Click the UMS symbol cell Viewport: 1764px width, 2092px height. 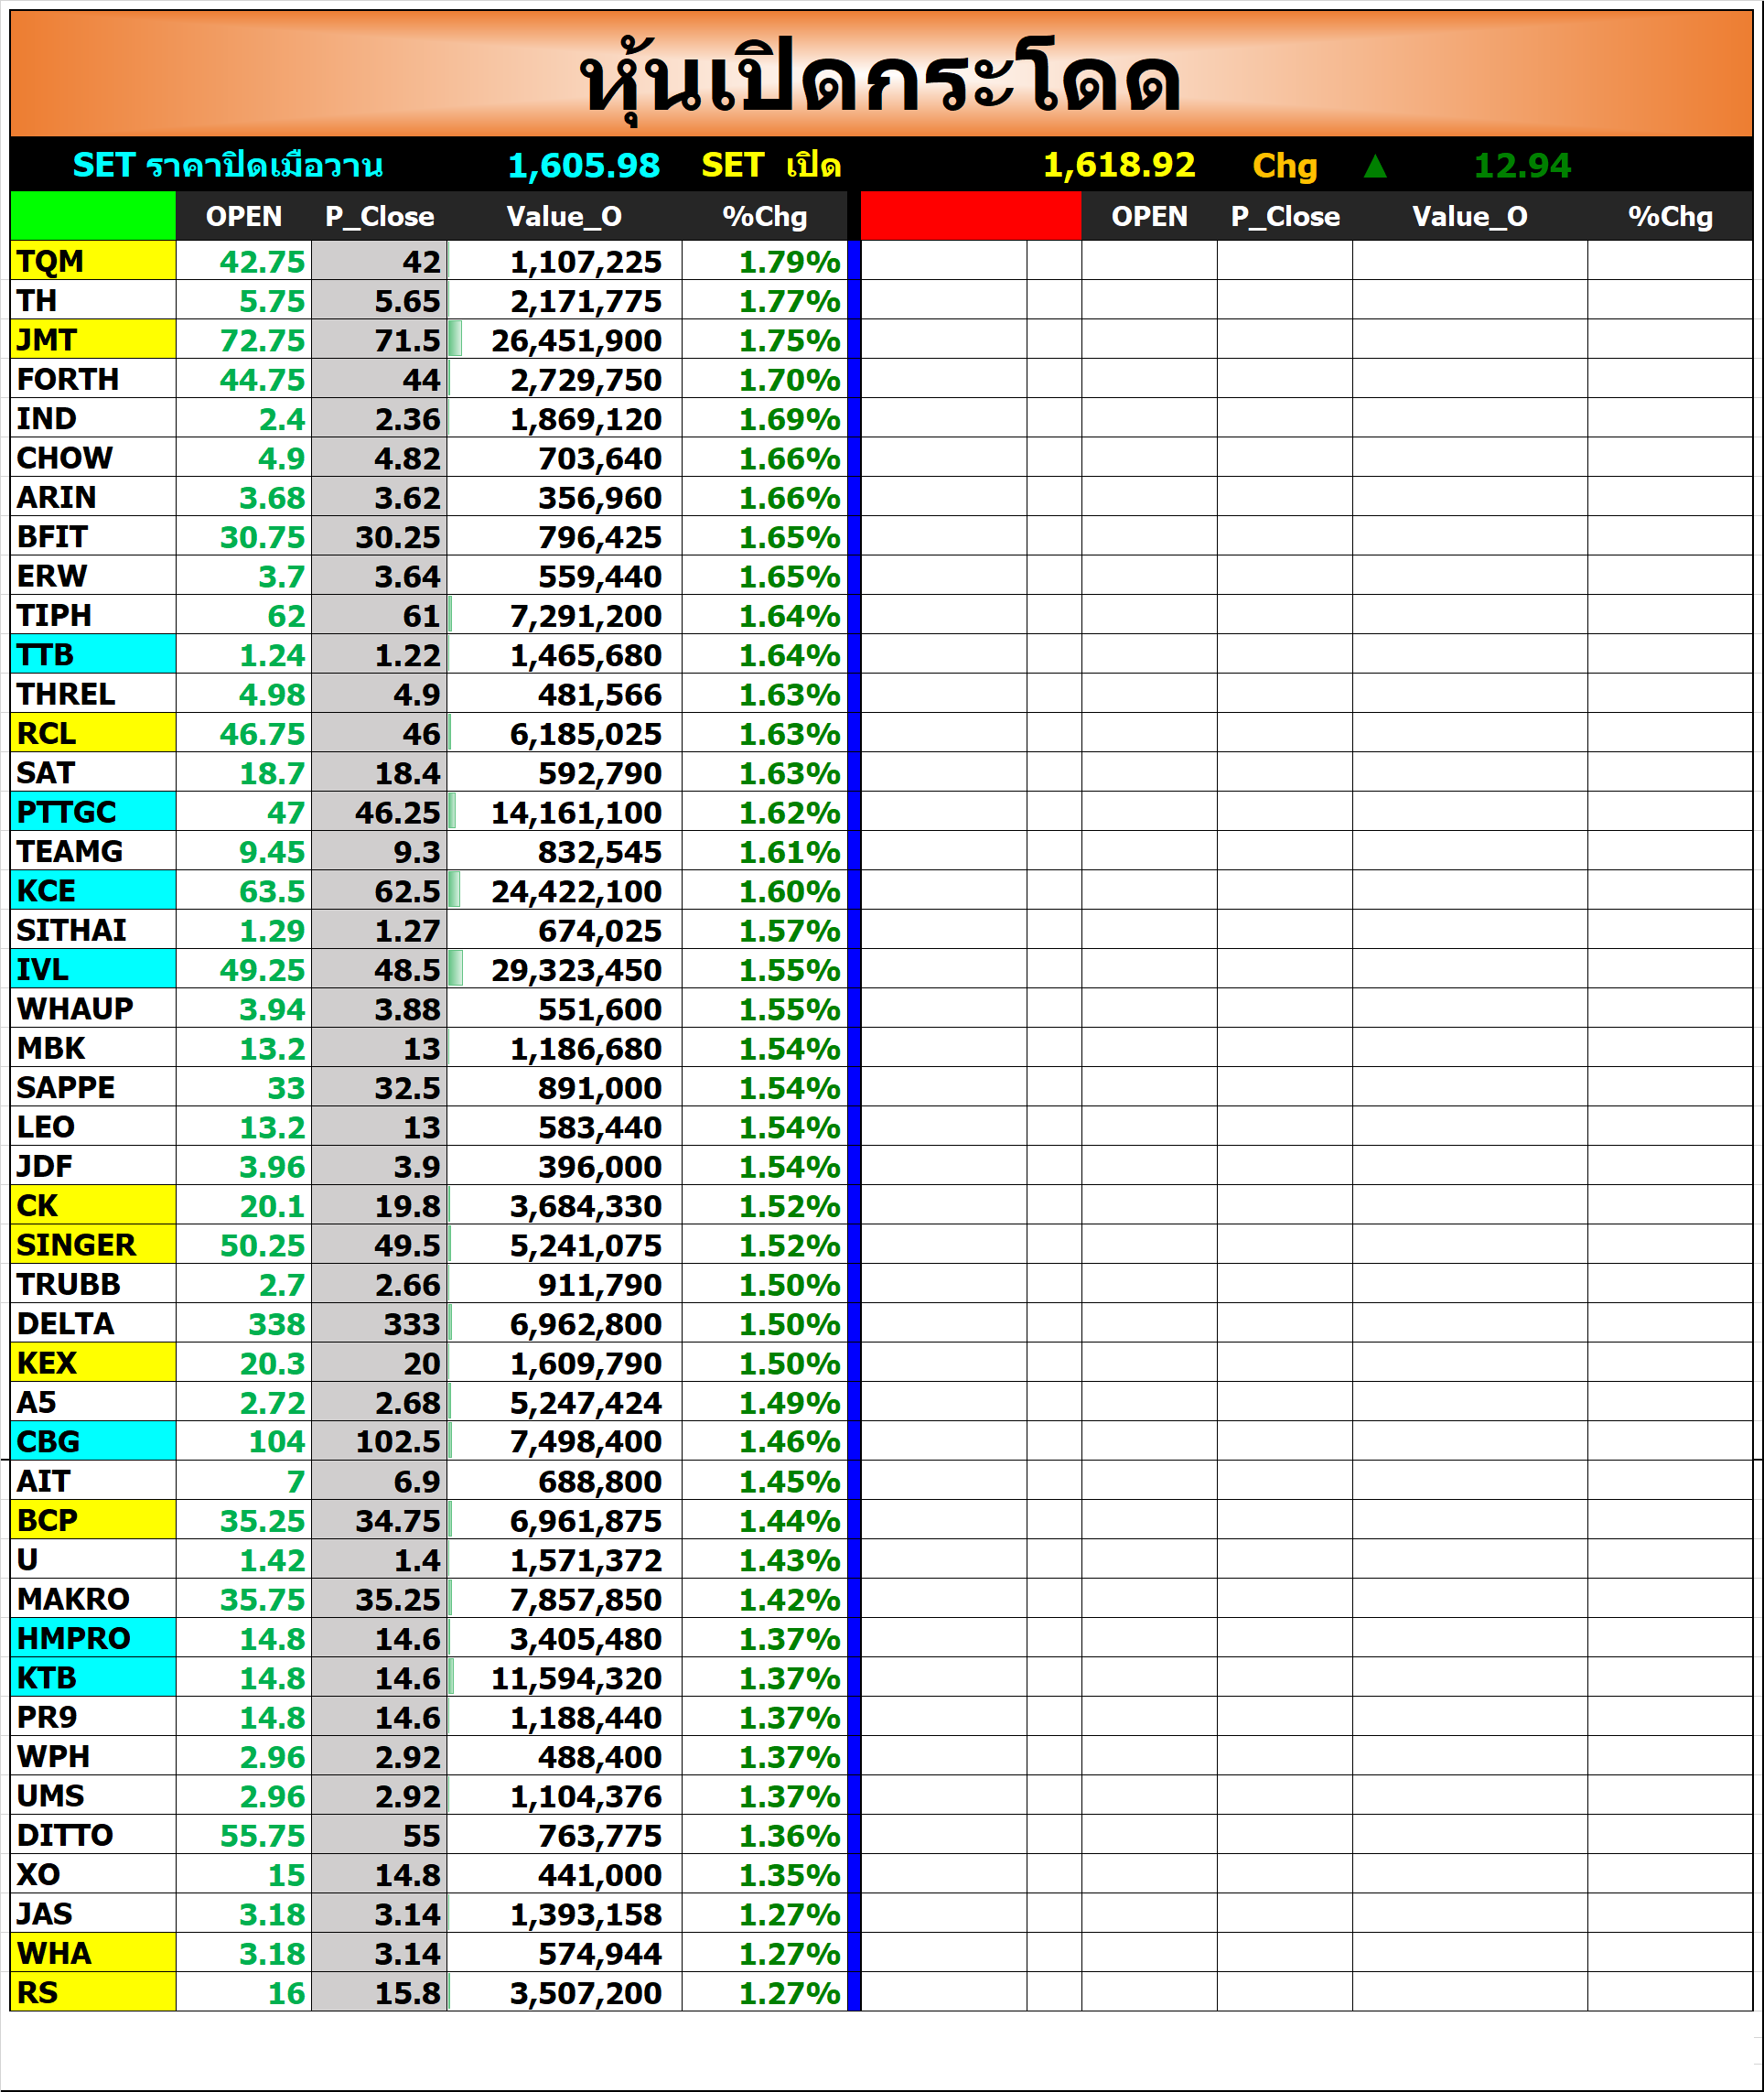pyautogui.click(x=93, y=1796)
